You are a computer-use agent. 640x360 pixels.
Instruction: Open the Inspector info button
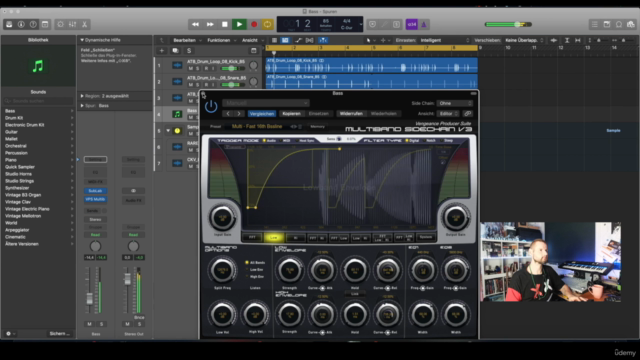pyautogui.click(x=21, y=24)
